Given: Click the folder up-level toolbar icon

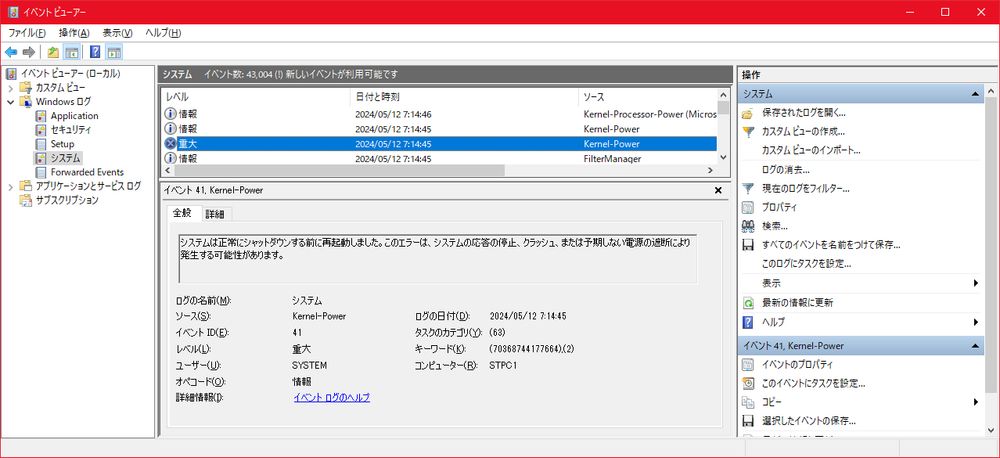Looking at the screenshot, I should point(54,52).
